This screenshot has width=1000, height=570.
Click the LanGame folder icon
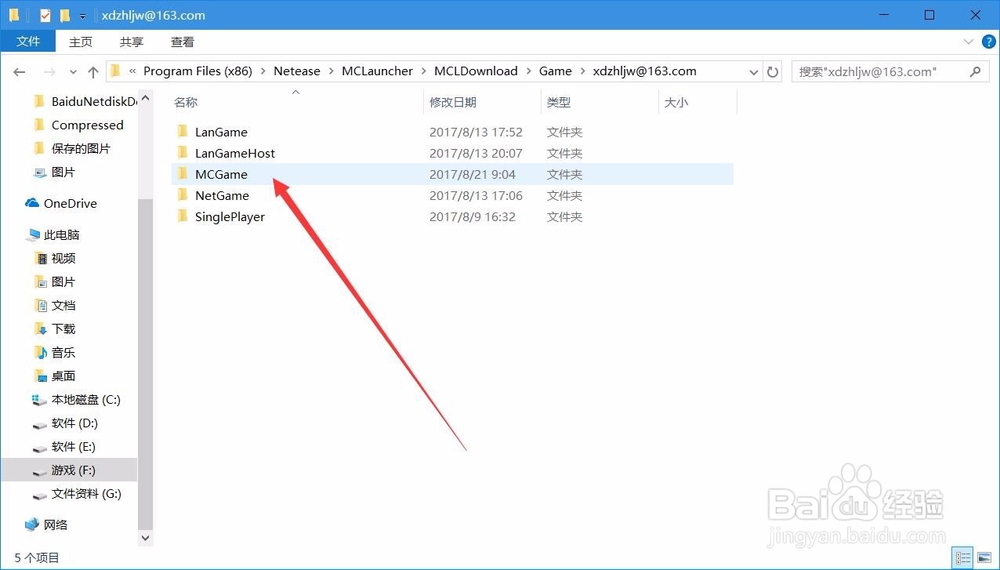tap(182, 131)
